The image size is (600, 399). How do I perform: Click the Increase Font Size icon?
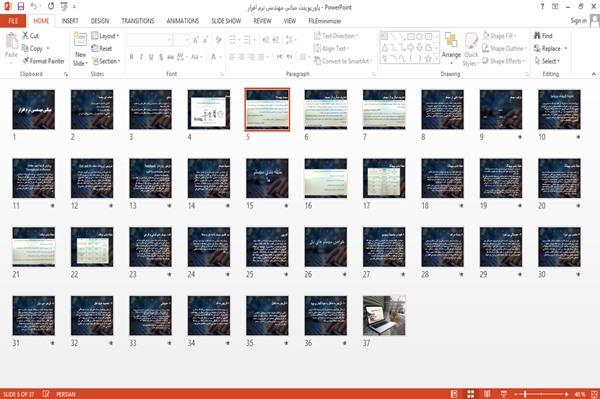(196, 40)
